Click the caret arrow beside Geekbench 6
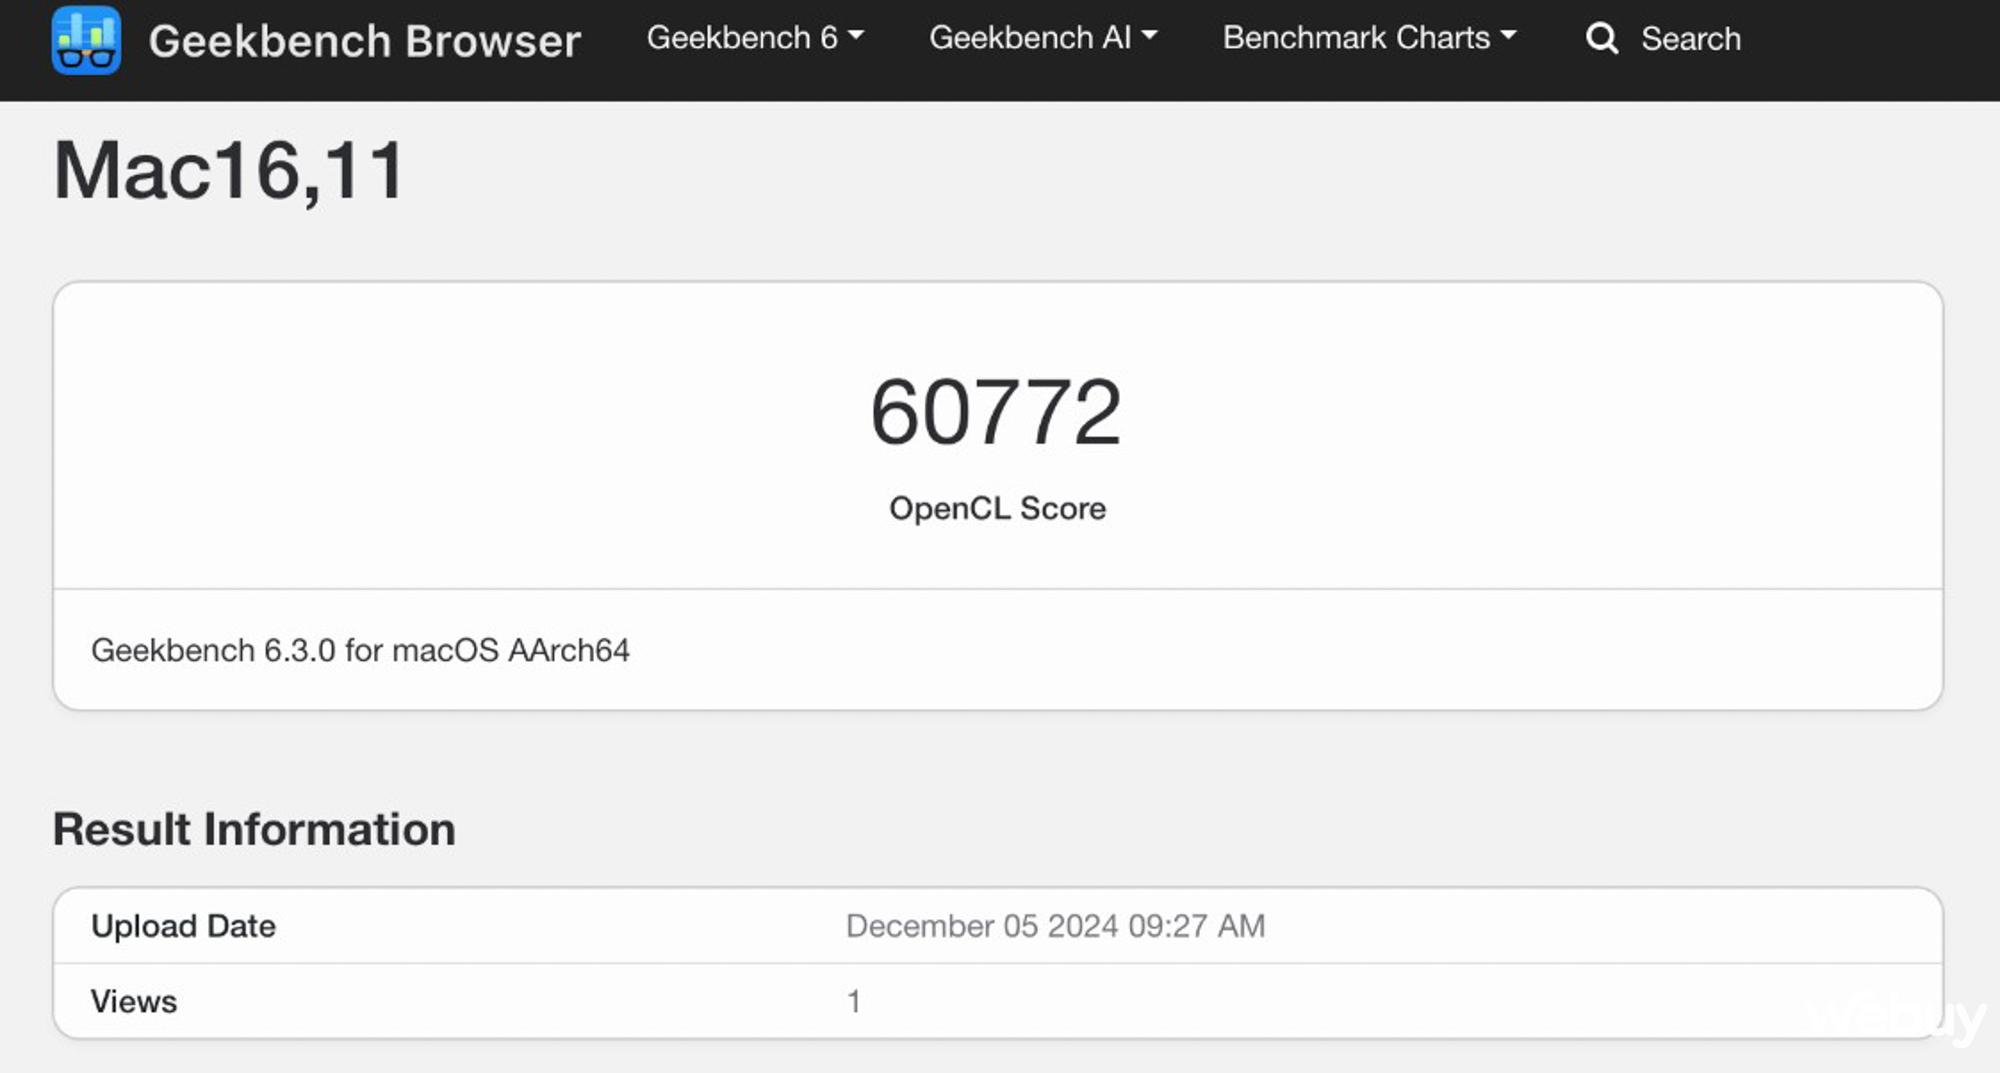Viewport: 2000px width, 1073px height. point(856,35)
